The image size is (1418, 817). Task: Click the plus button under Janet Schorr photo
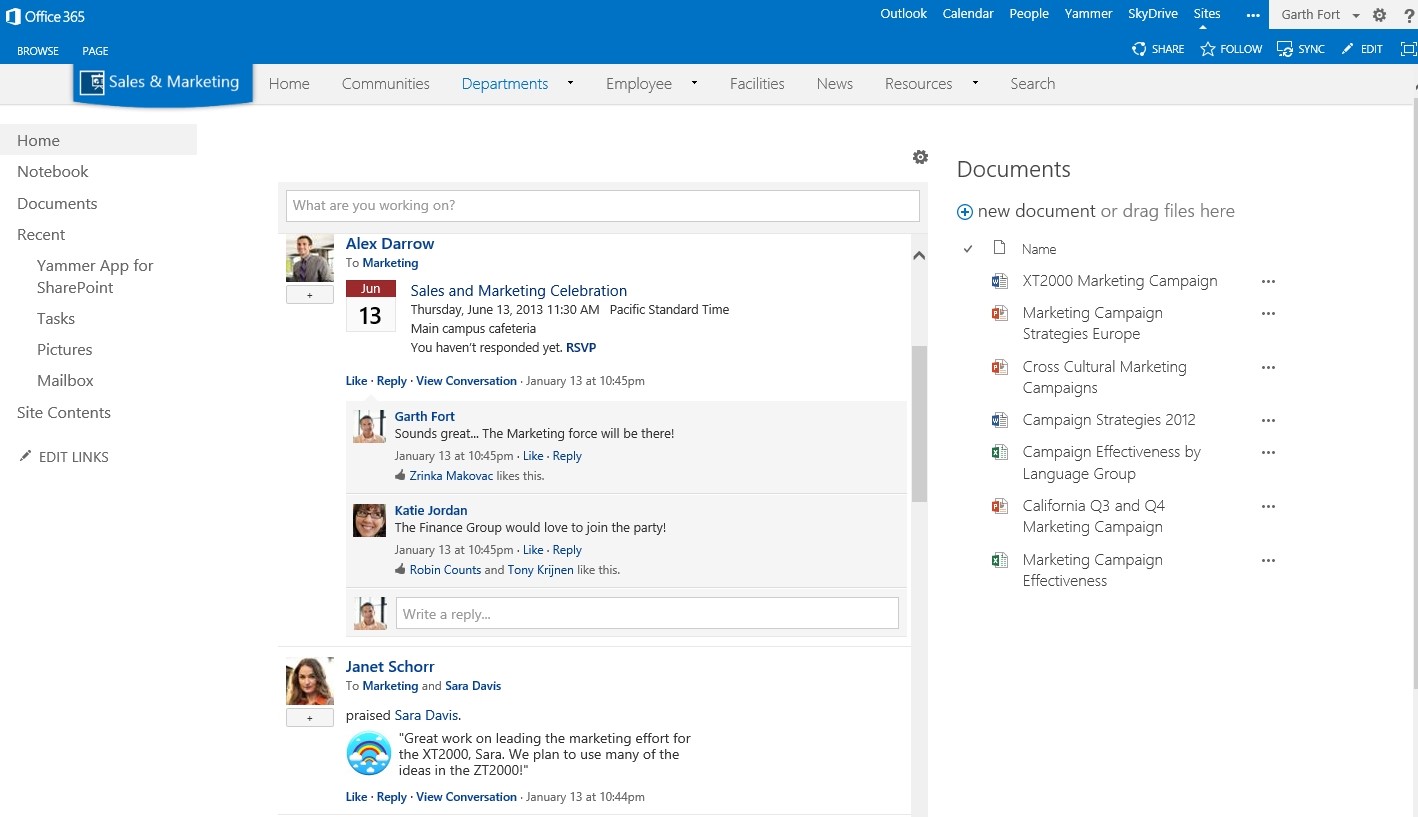click(x=309, y=718)
